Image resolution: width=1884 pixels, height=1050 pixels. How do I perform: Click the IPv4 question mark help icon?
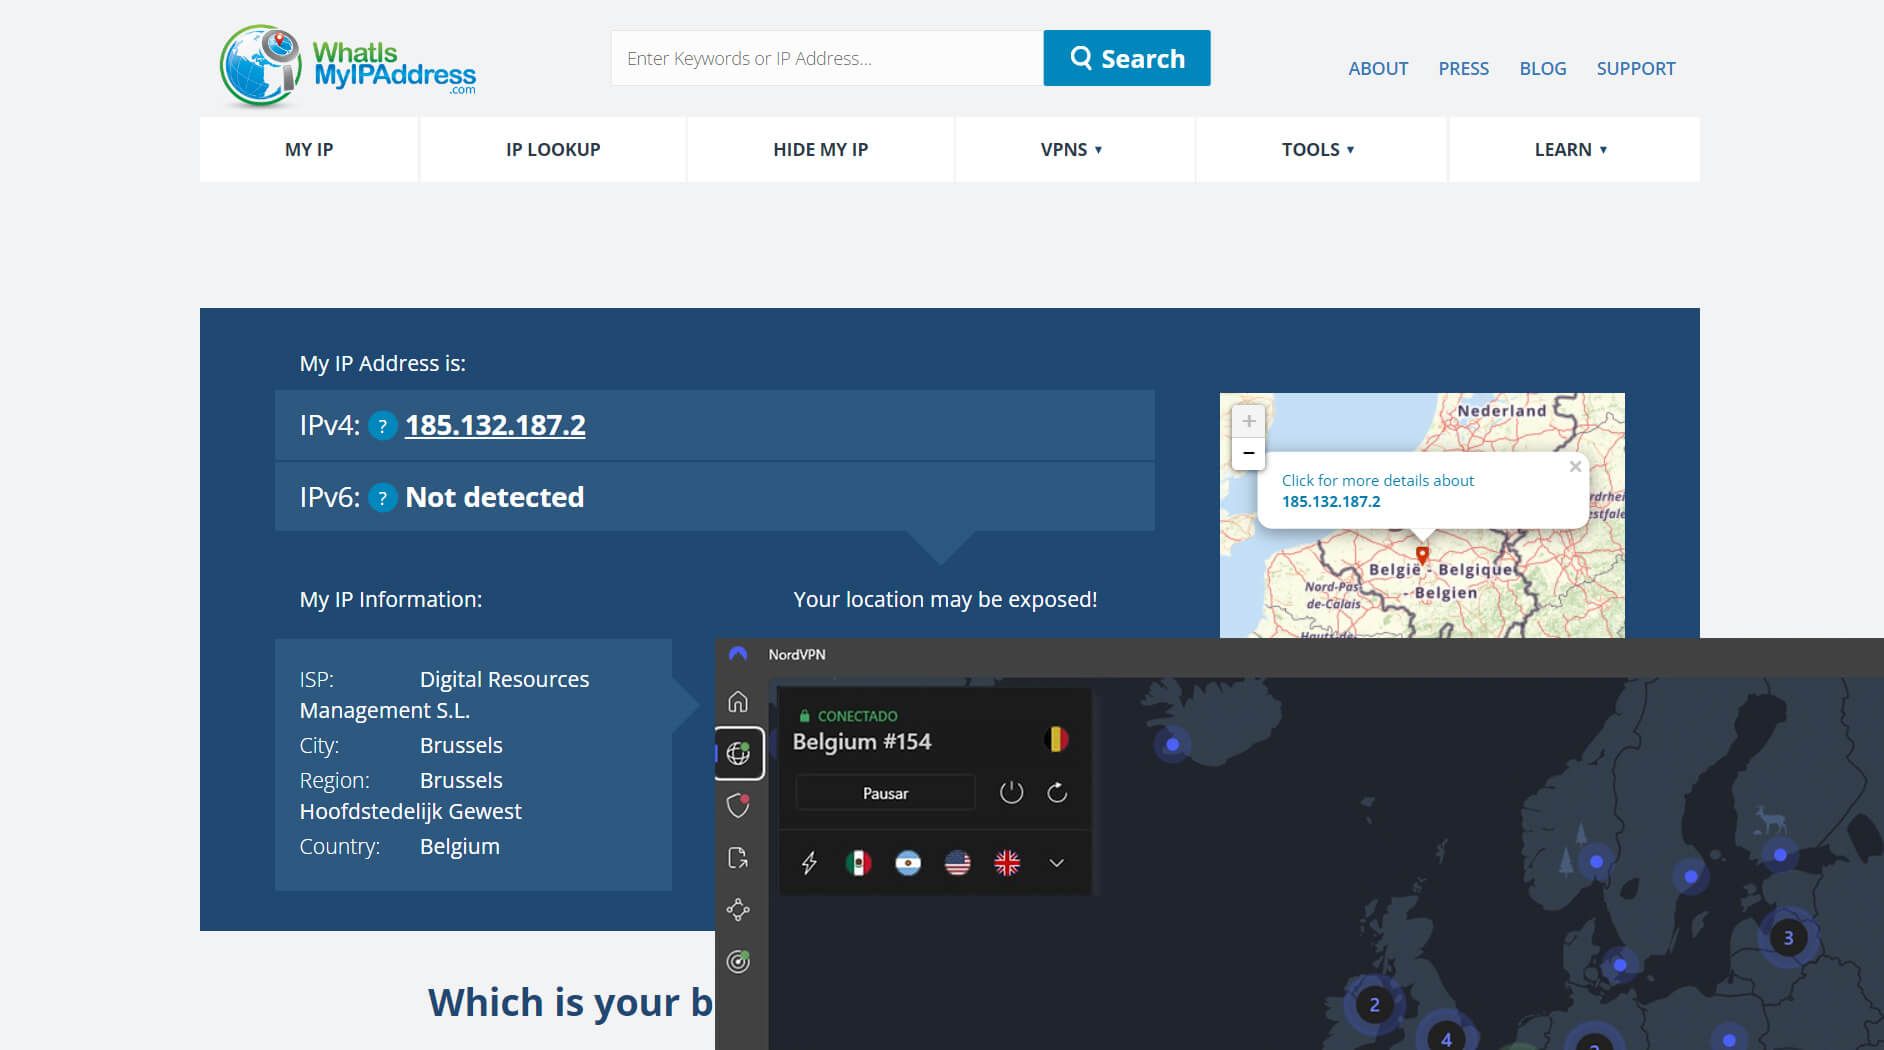pyautogui.click(x=382, y=426)
